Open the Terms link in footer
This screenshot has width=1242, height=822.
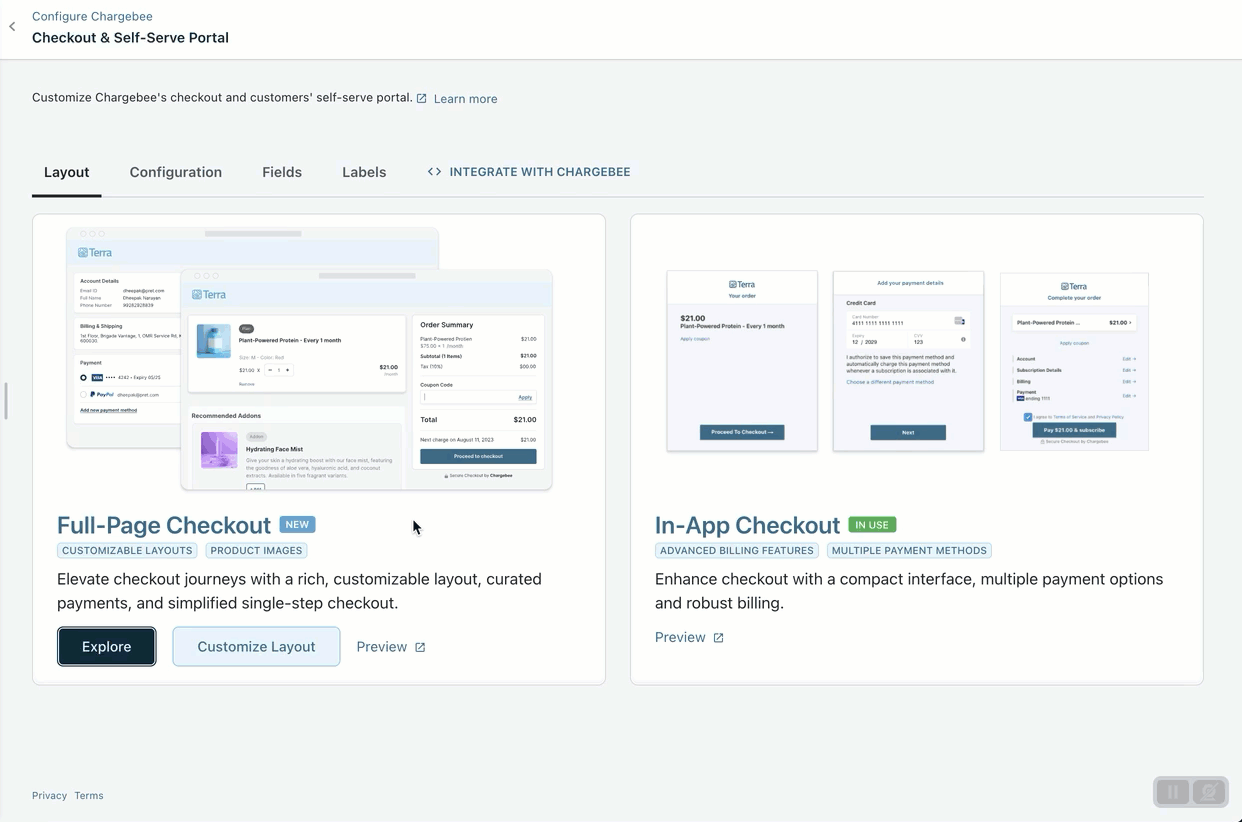click(89, 796)
